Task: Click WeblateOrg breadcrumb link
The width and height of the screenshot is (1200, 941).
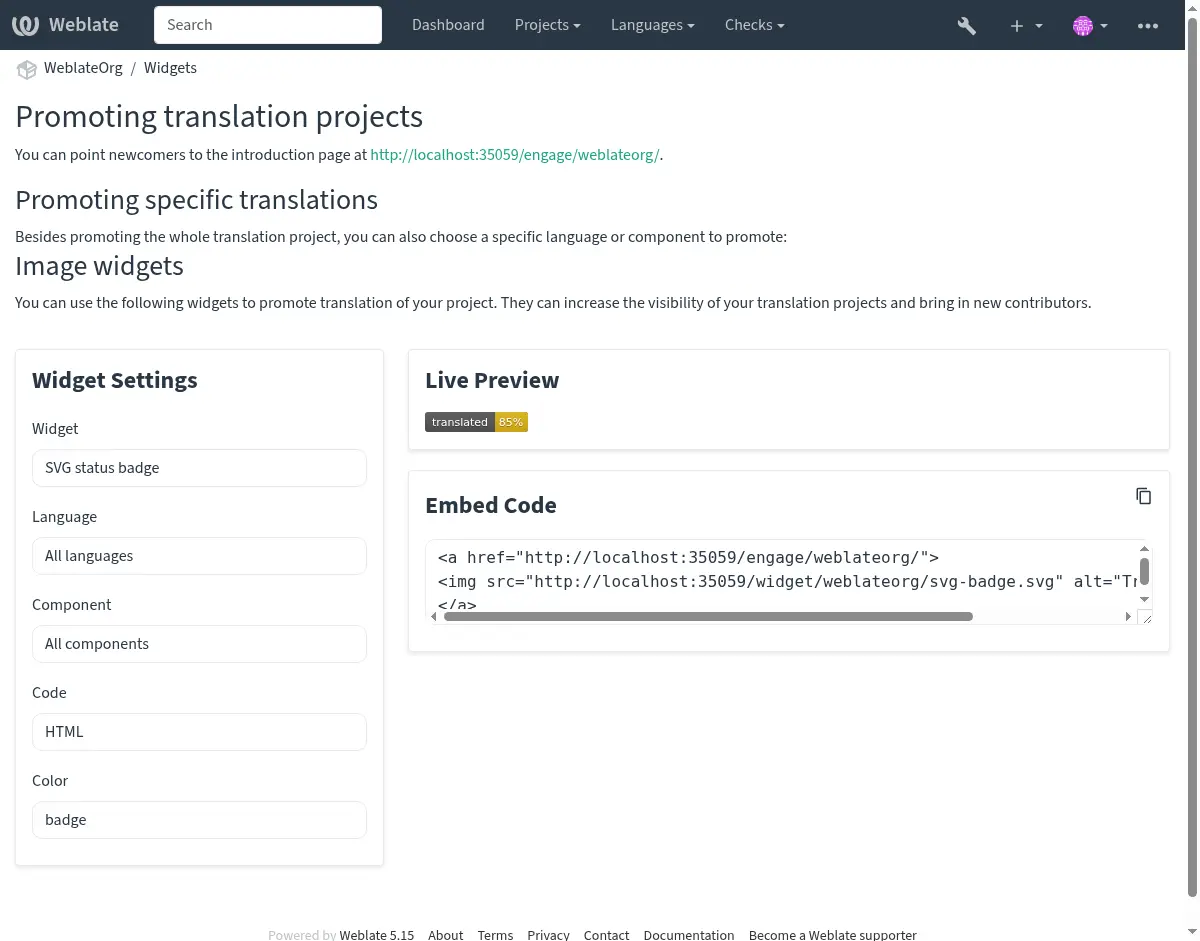Action: coord(83,68)
